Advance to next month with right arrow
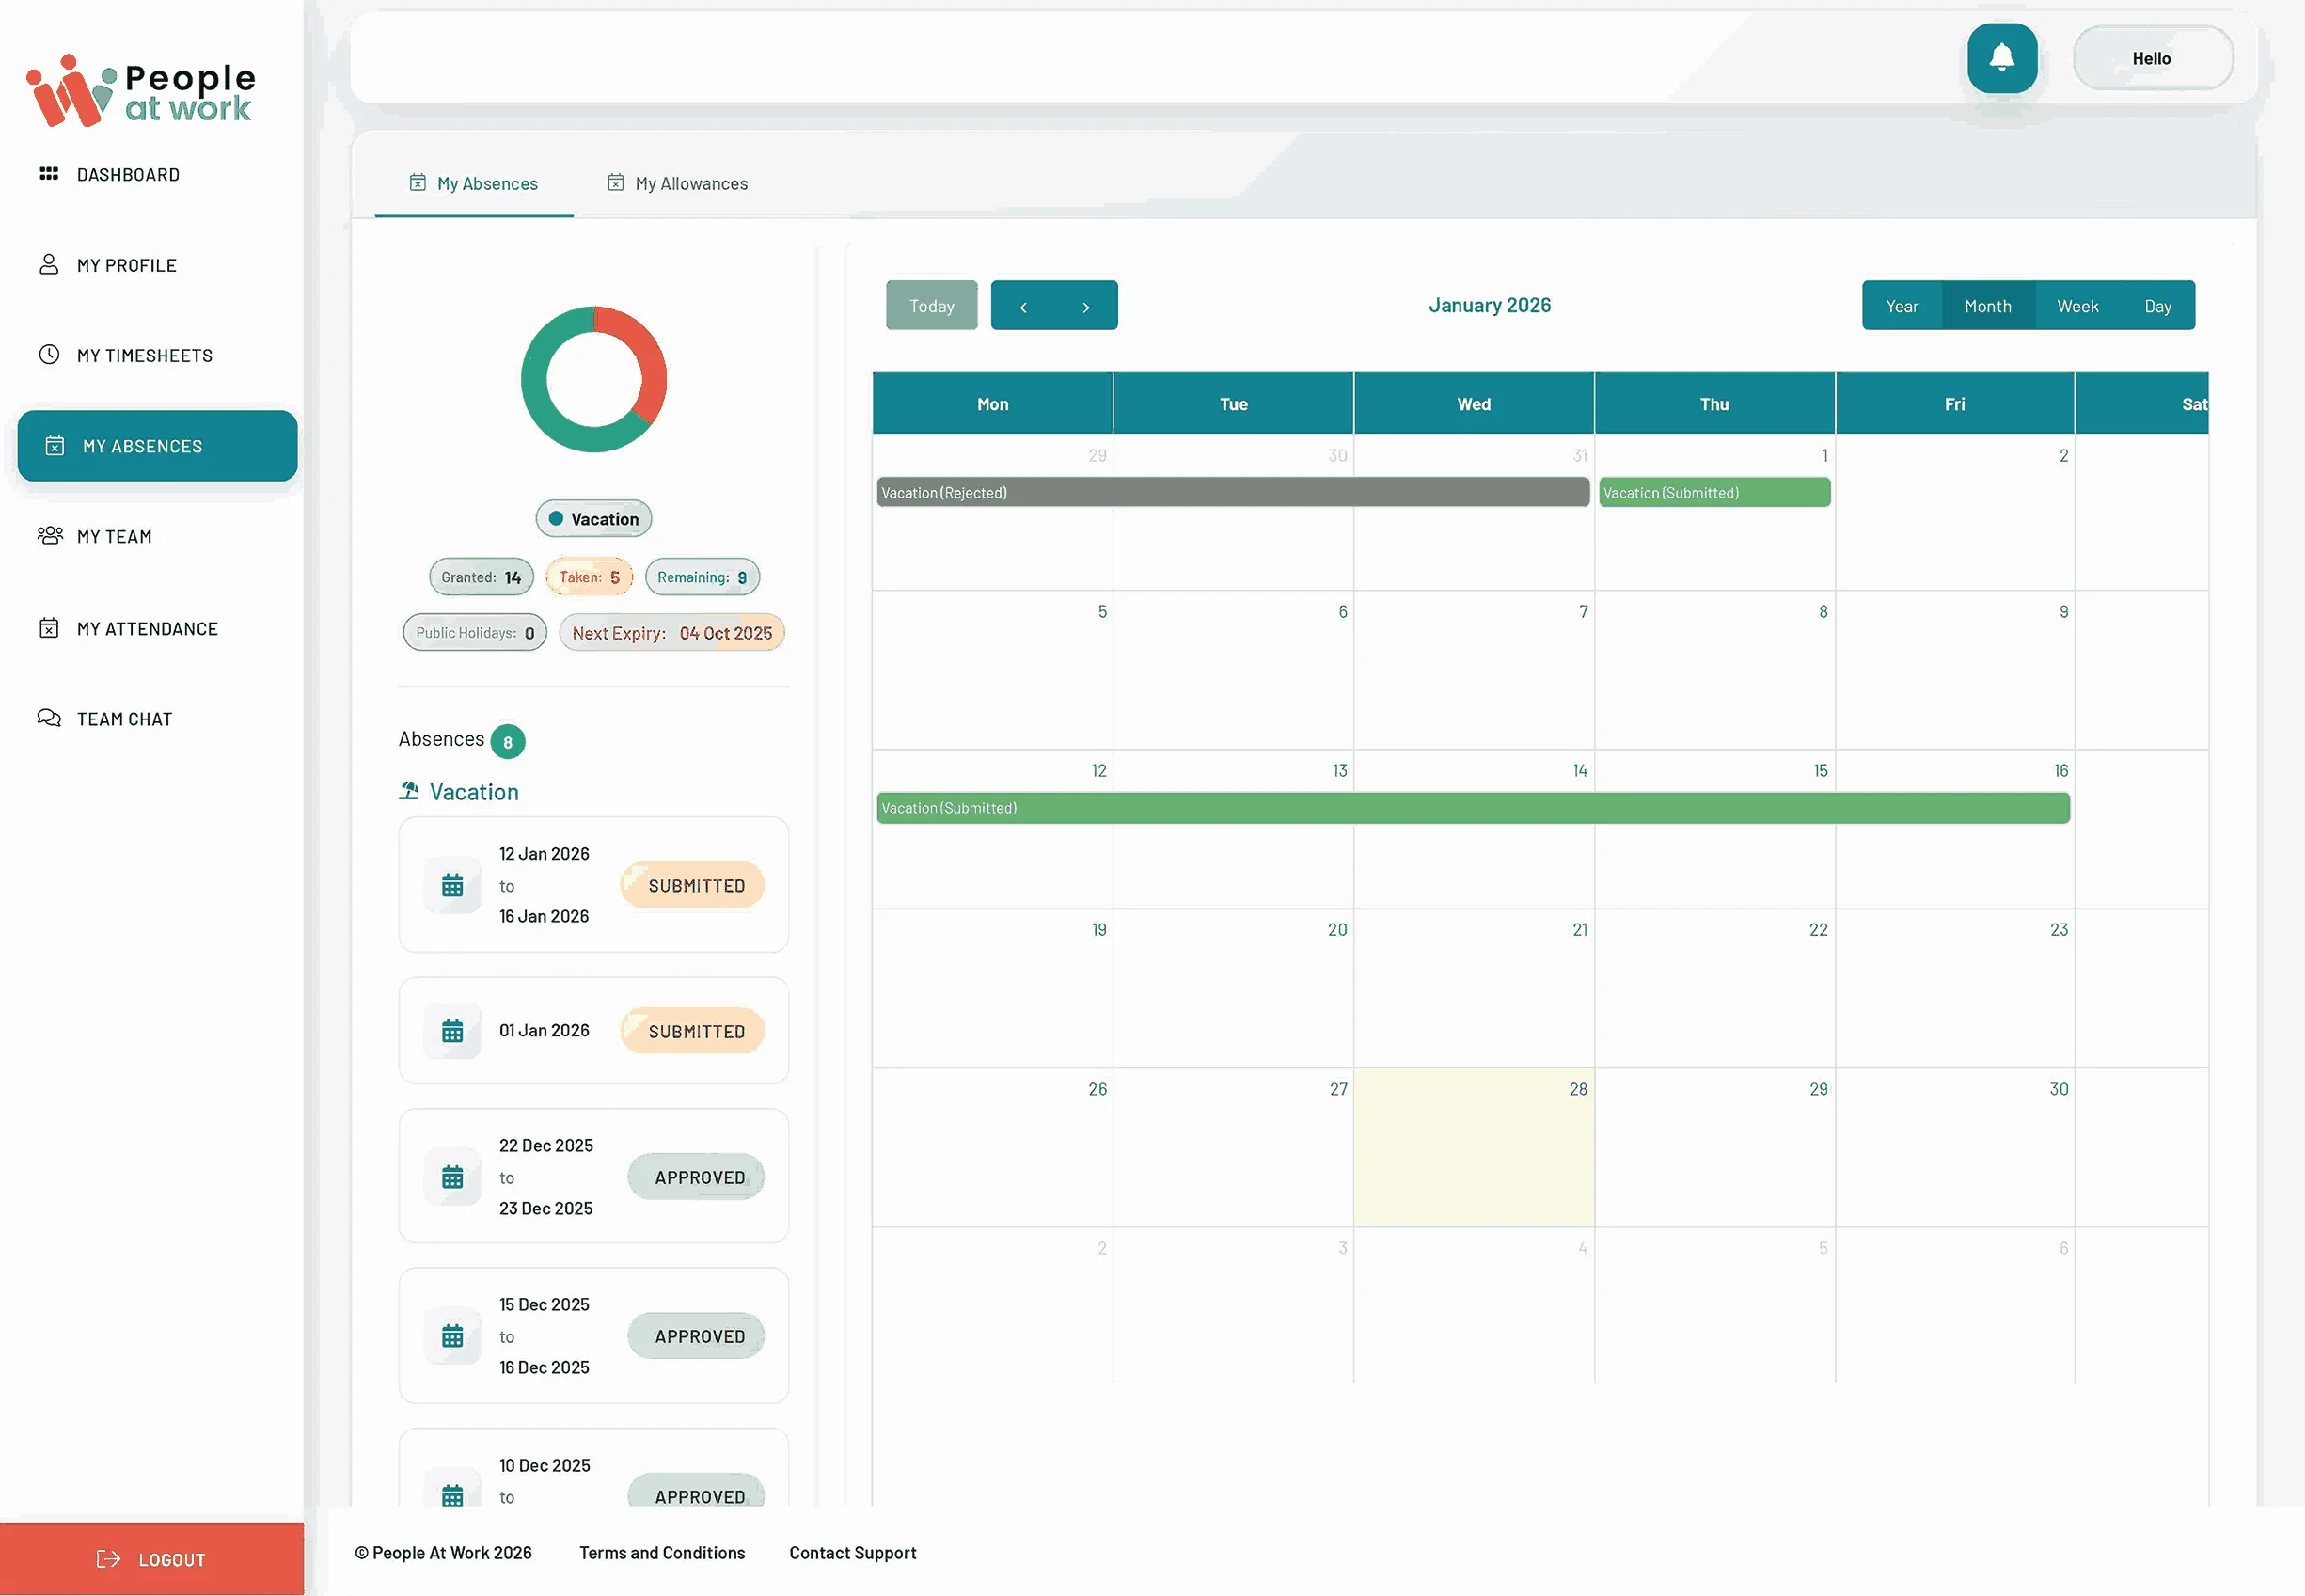This screenshot has width=2305, height=1596. [x=1086, y=306]
